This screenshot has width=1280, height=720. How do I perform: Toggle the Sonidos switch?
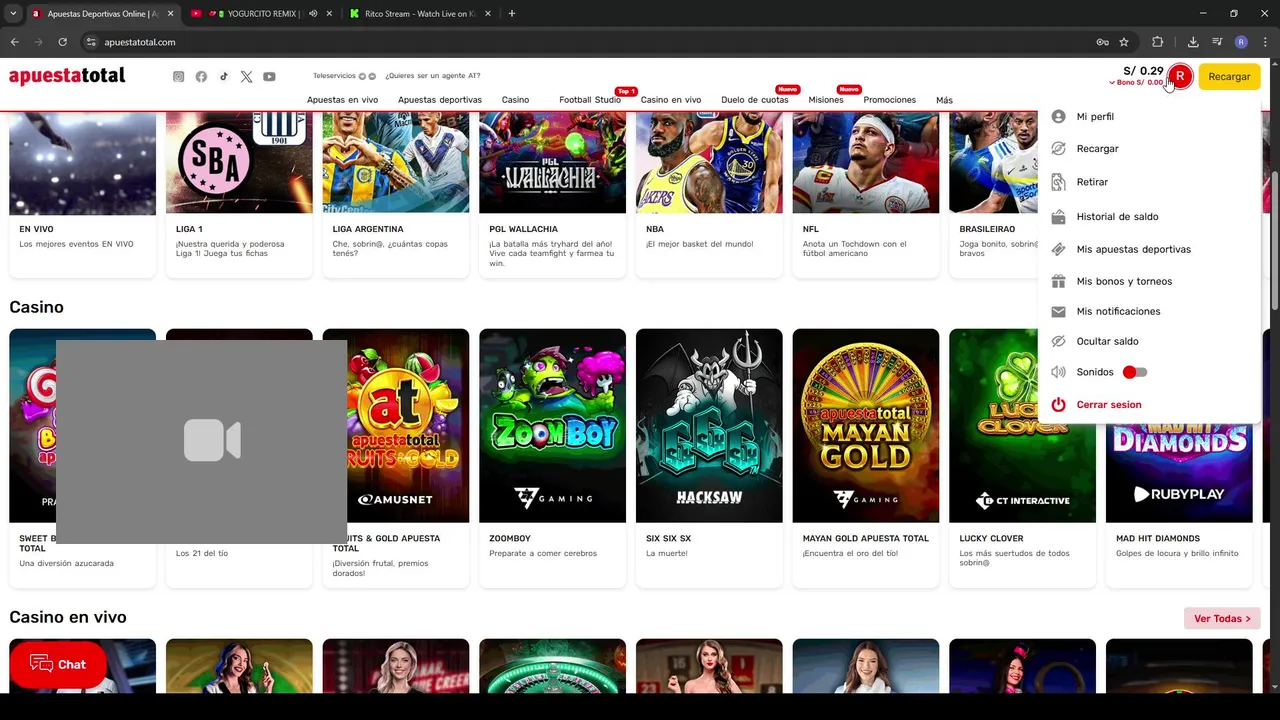(1135, 372)
